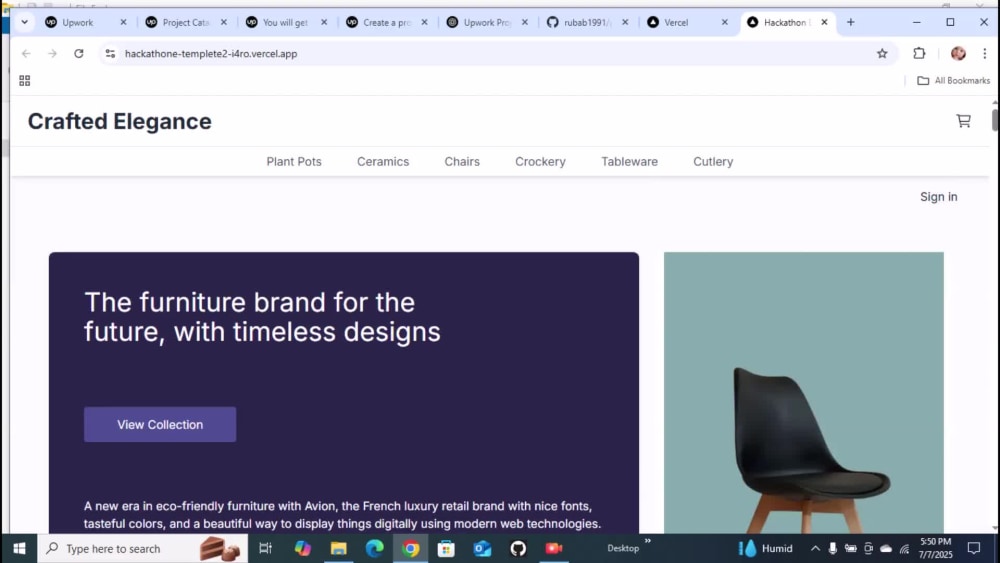The height and width of the screenshot is (563, 1000).
Task: Open the clock showing 5:50 PM
Action: pos(935,548)
